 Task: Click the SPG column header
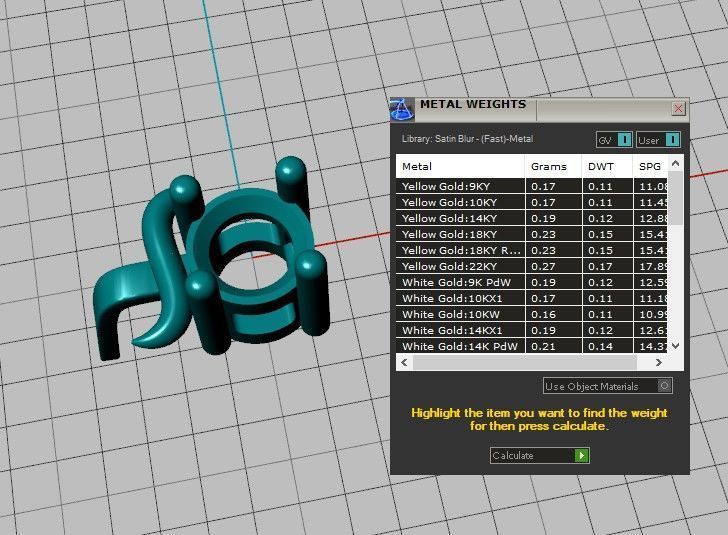click(650, 166)
